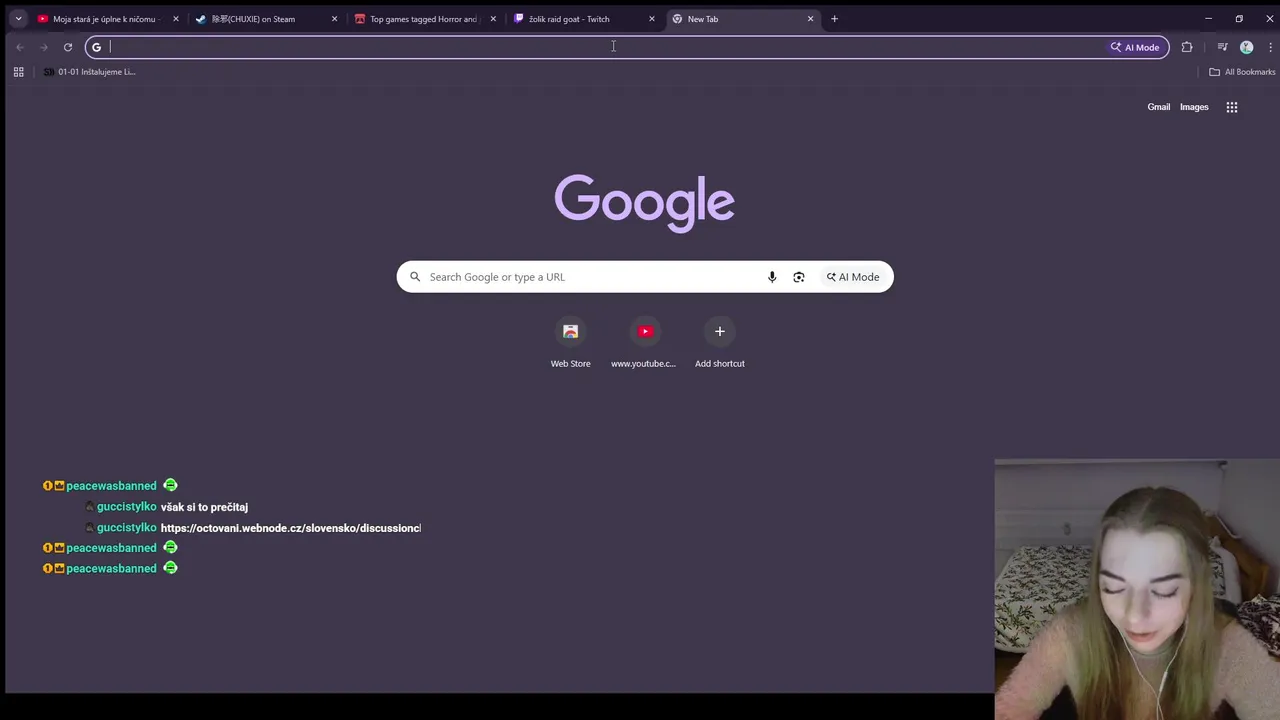
Task: Open the Extensions puzzle icon
Action: (x=1187, y=47)
